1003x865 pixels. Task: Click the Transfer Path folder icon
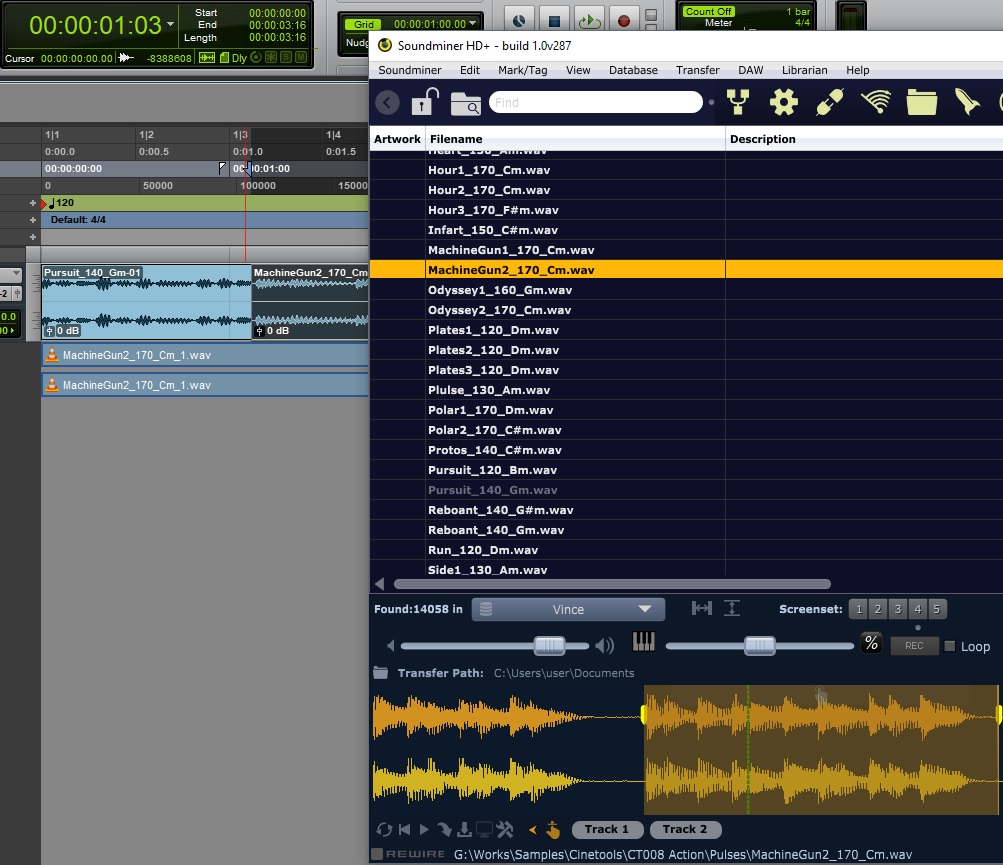pos(381,672)
